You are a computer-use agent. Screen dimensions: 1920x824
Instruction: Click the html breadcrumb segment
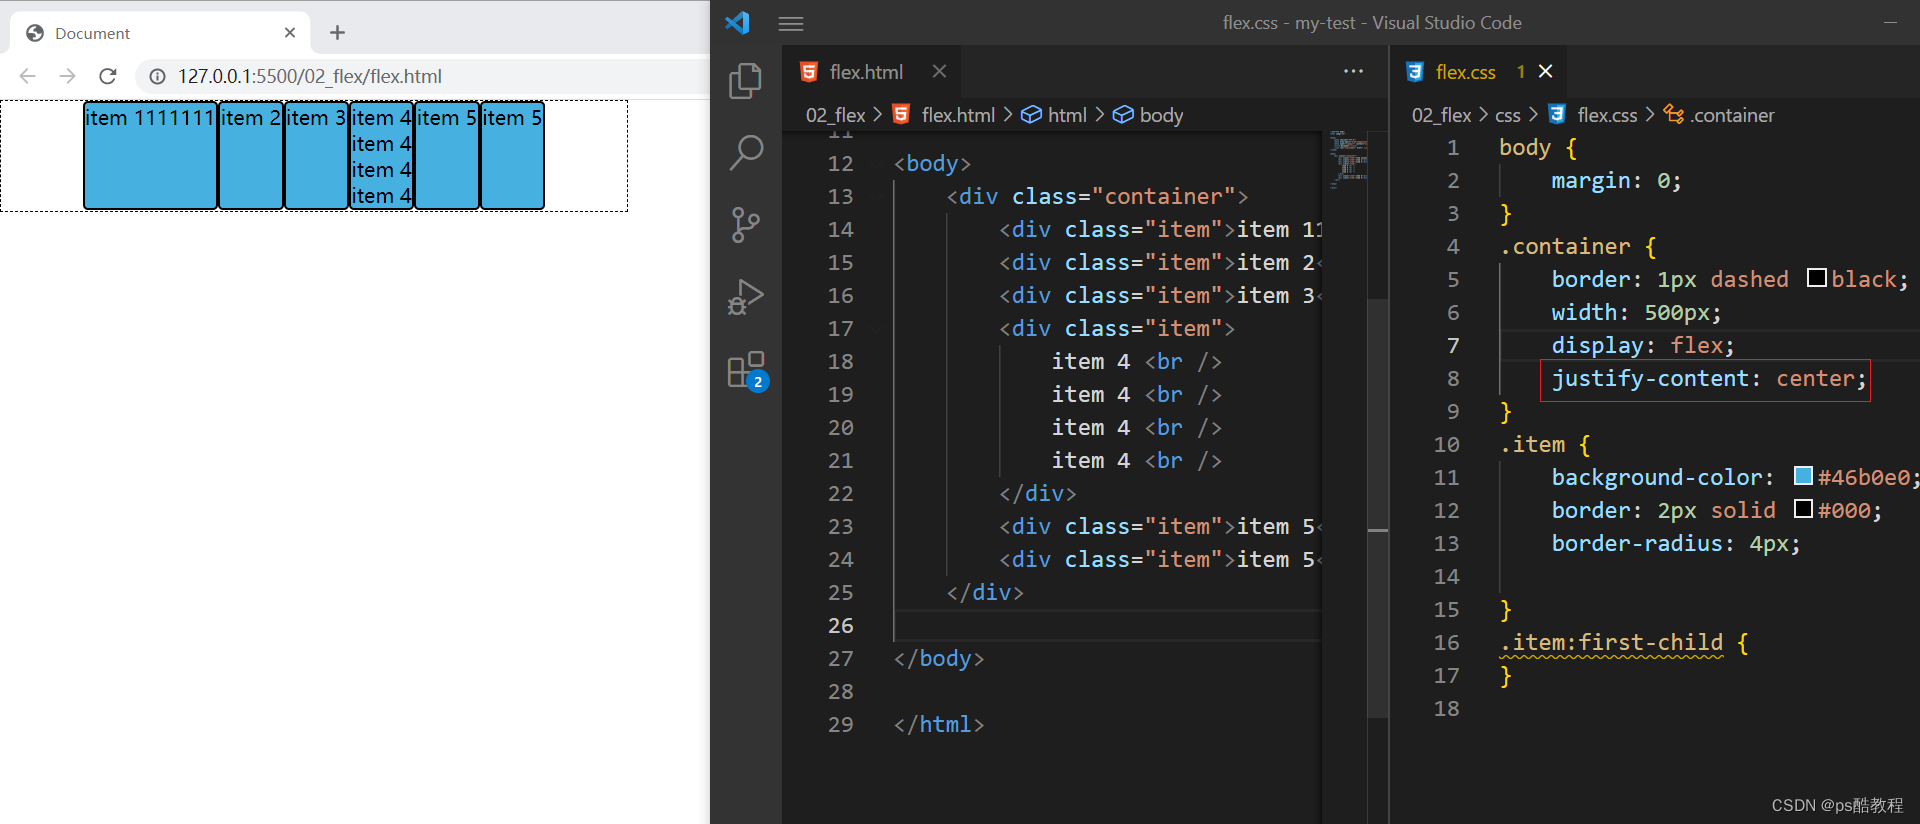(x=1054, y=115)
